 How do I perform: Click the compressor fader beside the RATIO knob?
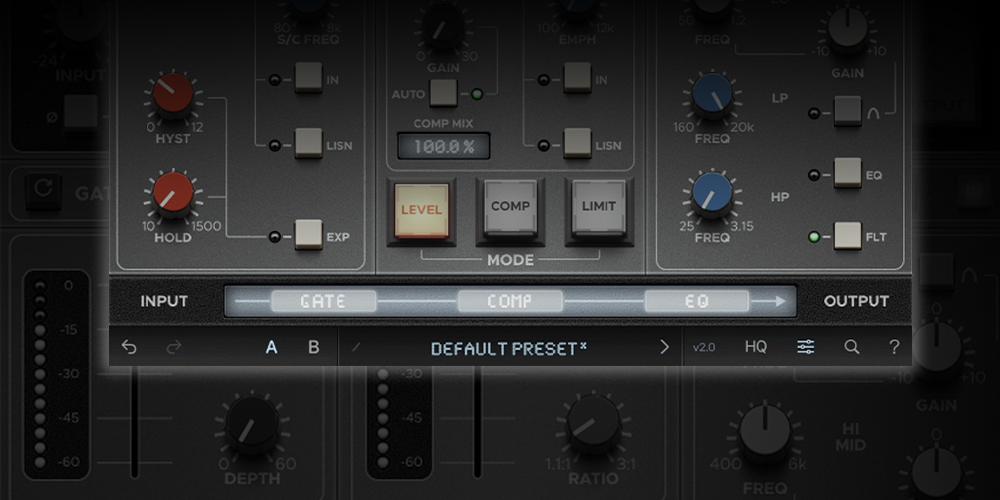point(477,422)
